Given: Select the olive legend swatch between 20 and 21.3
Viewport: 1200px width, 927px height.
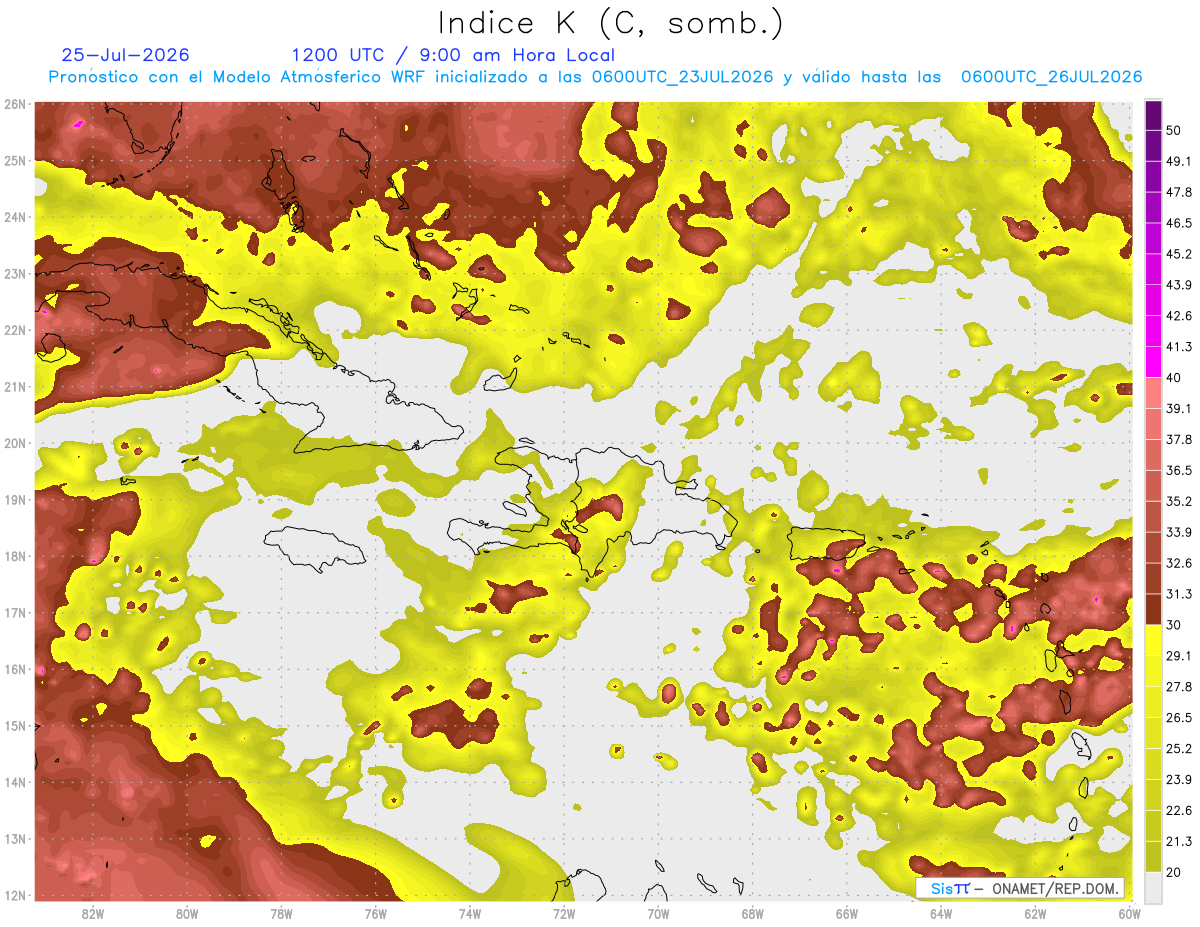Looking at the screenshot, I should [1153, 856].
